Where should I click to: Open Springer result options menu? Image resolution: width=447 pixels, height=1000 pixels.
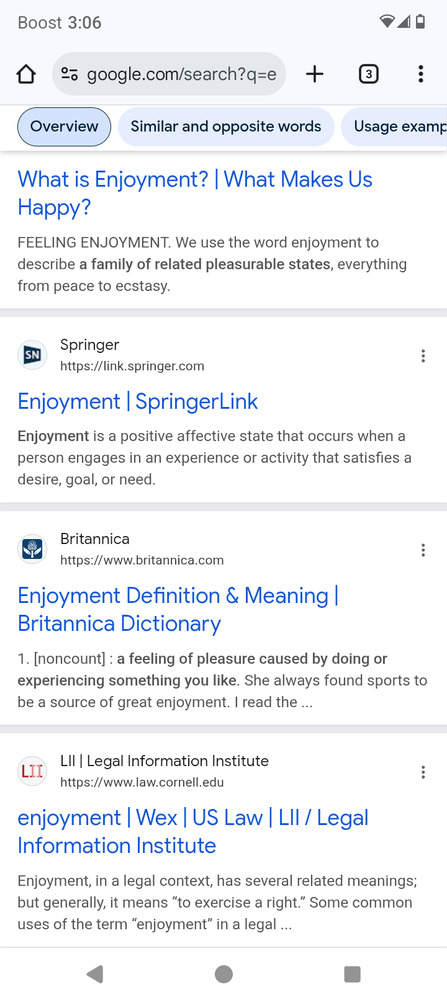(423, 356)
